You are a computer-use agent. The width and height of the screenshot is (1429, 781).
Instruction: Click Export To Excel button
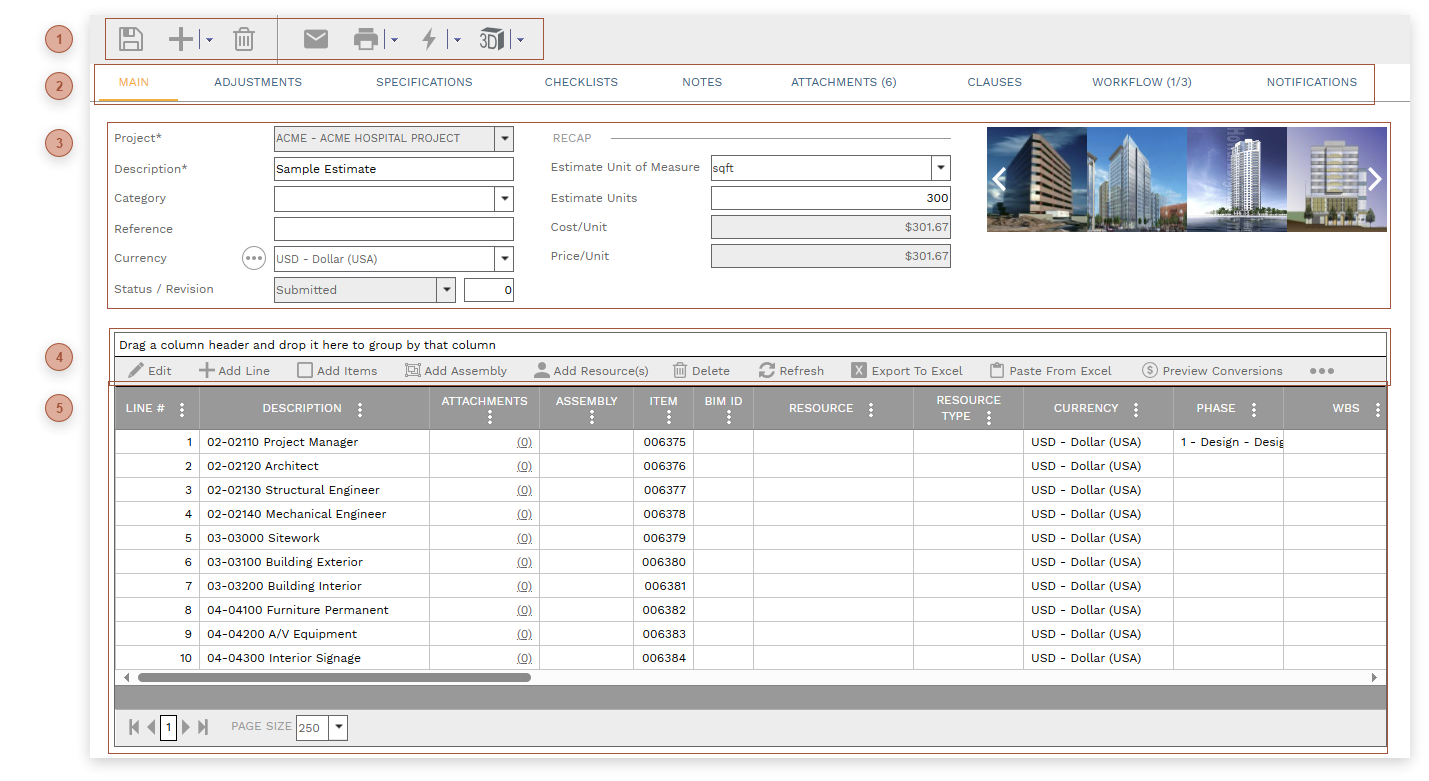(907, 371)
